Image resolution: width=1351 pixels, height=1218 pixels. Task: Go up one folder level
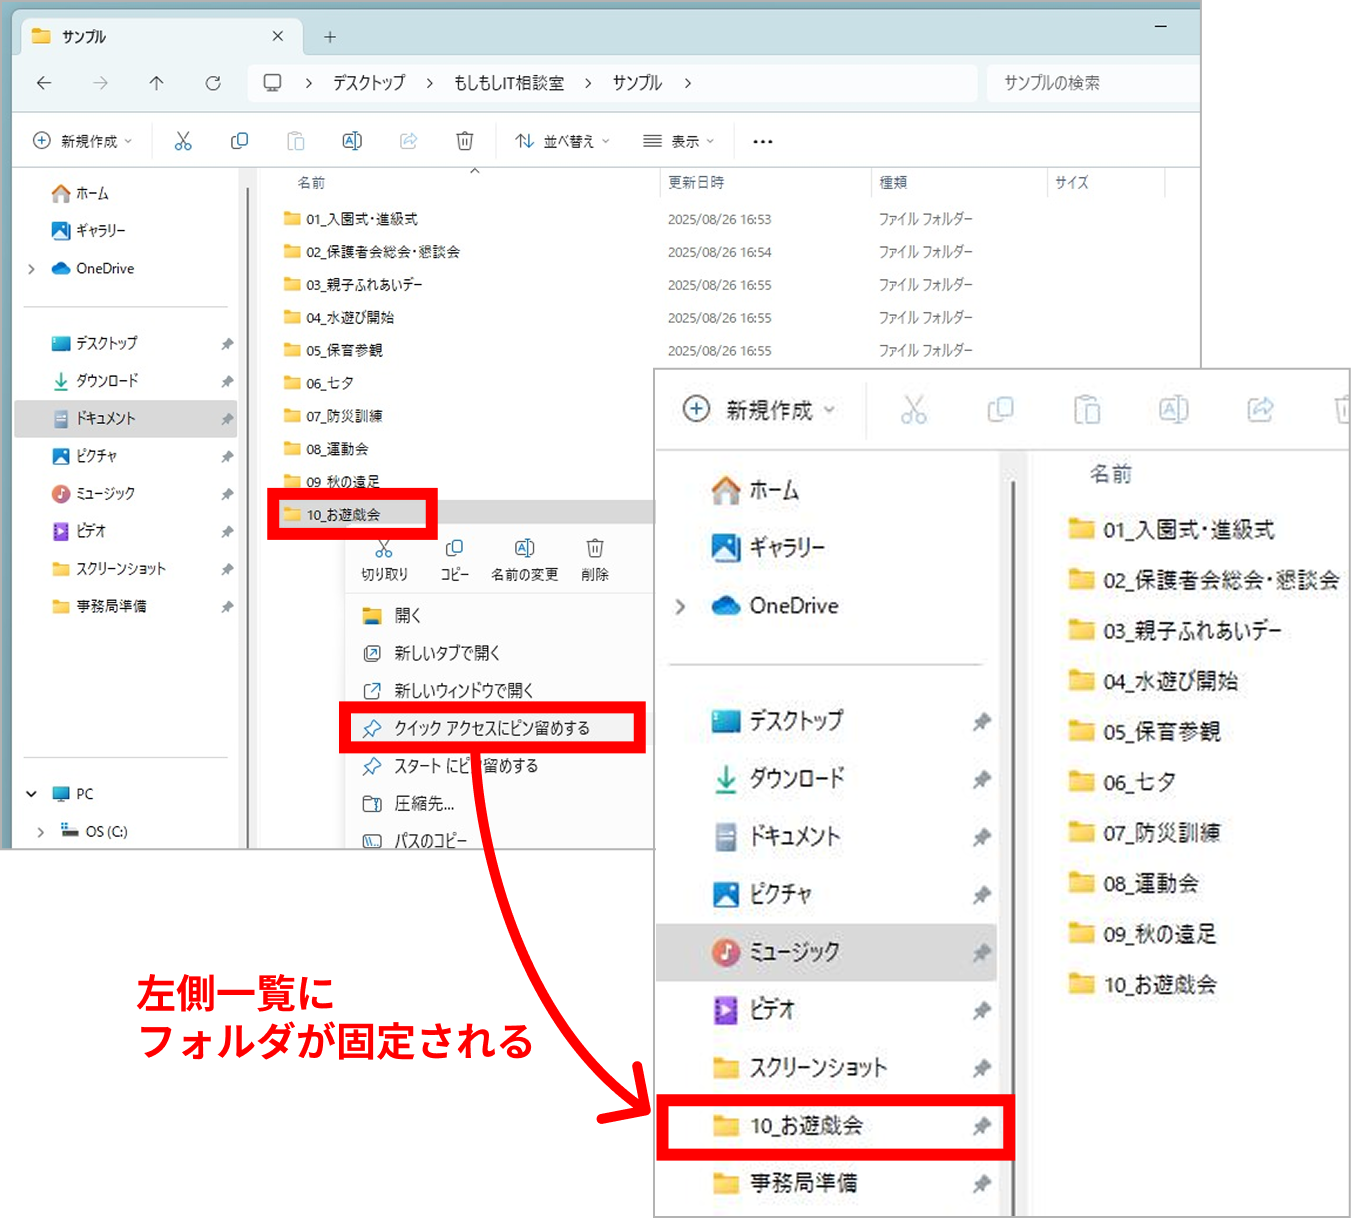point(156,83)
